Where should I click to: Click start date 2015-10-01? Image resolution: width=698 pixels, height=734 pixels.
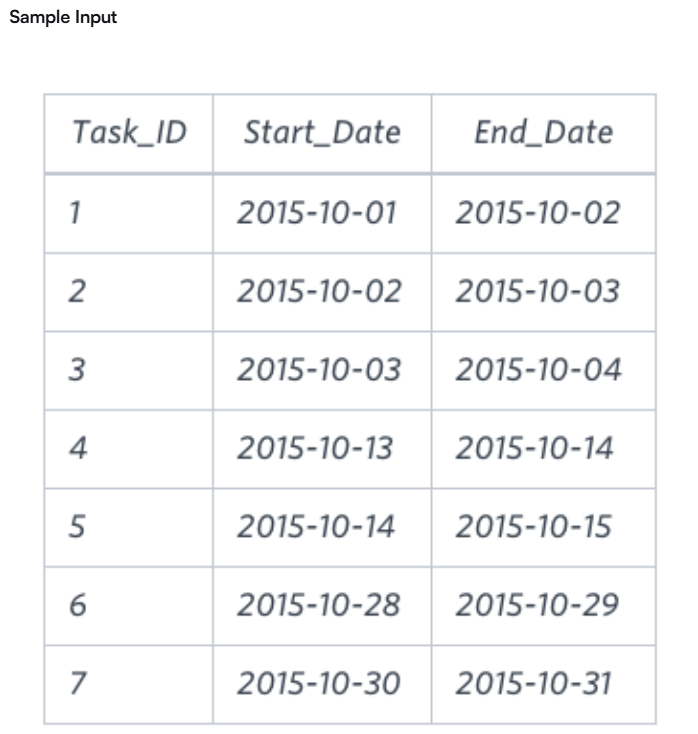pos(317,213)
